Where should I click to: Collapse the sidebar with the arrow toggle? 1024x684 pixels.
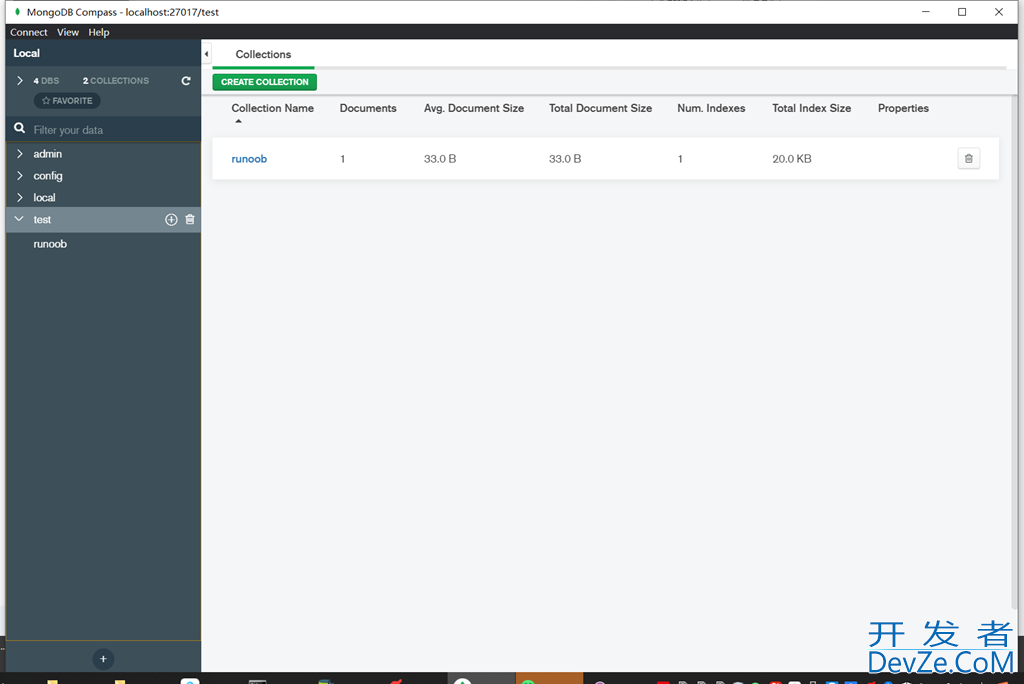(x=206, y=54)
